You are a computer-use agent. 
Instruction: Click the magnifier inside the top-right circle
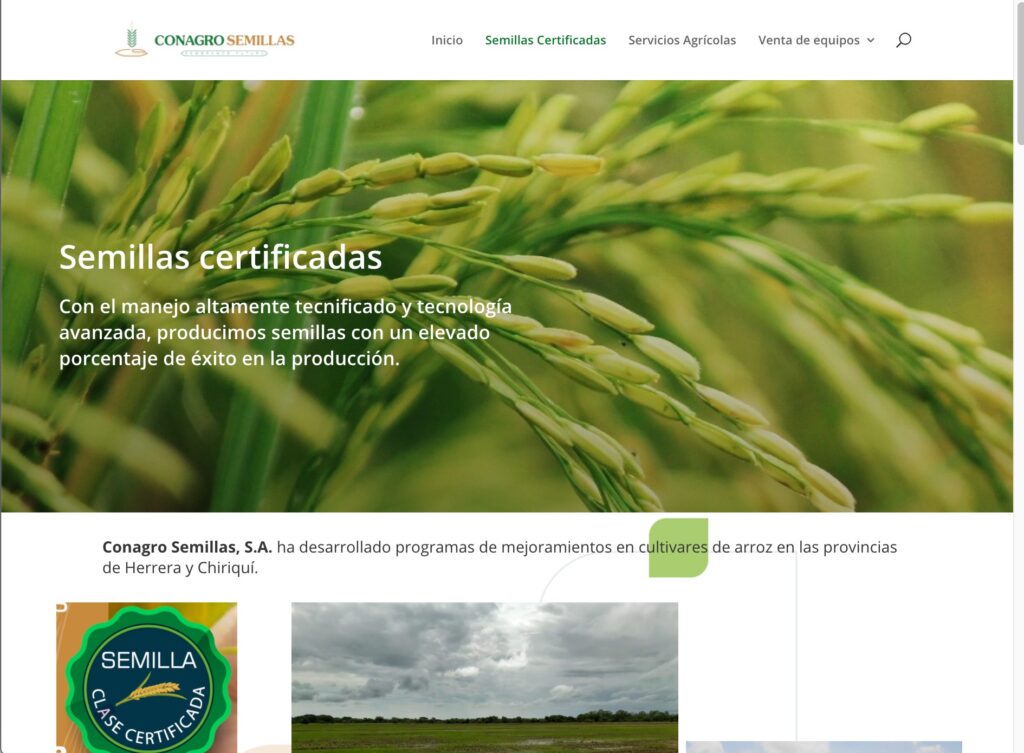903,40
